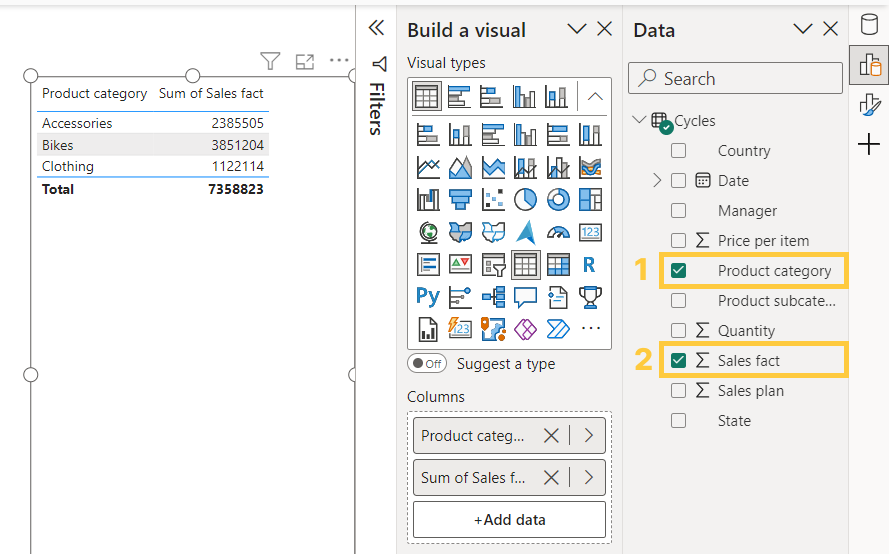The height and width of the screenshot is (554, 889).
Task: Click the Search field in Data pane
Action: (x=735, y=79)
